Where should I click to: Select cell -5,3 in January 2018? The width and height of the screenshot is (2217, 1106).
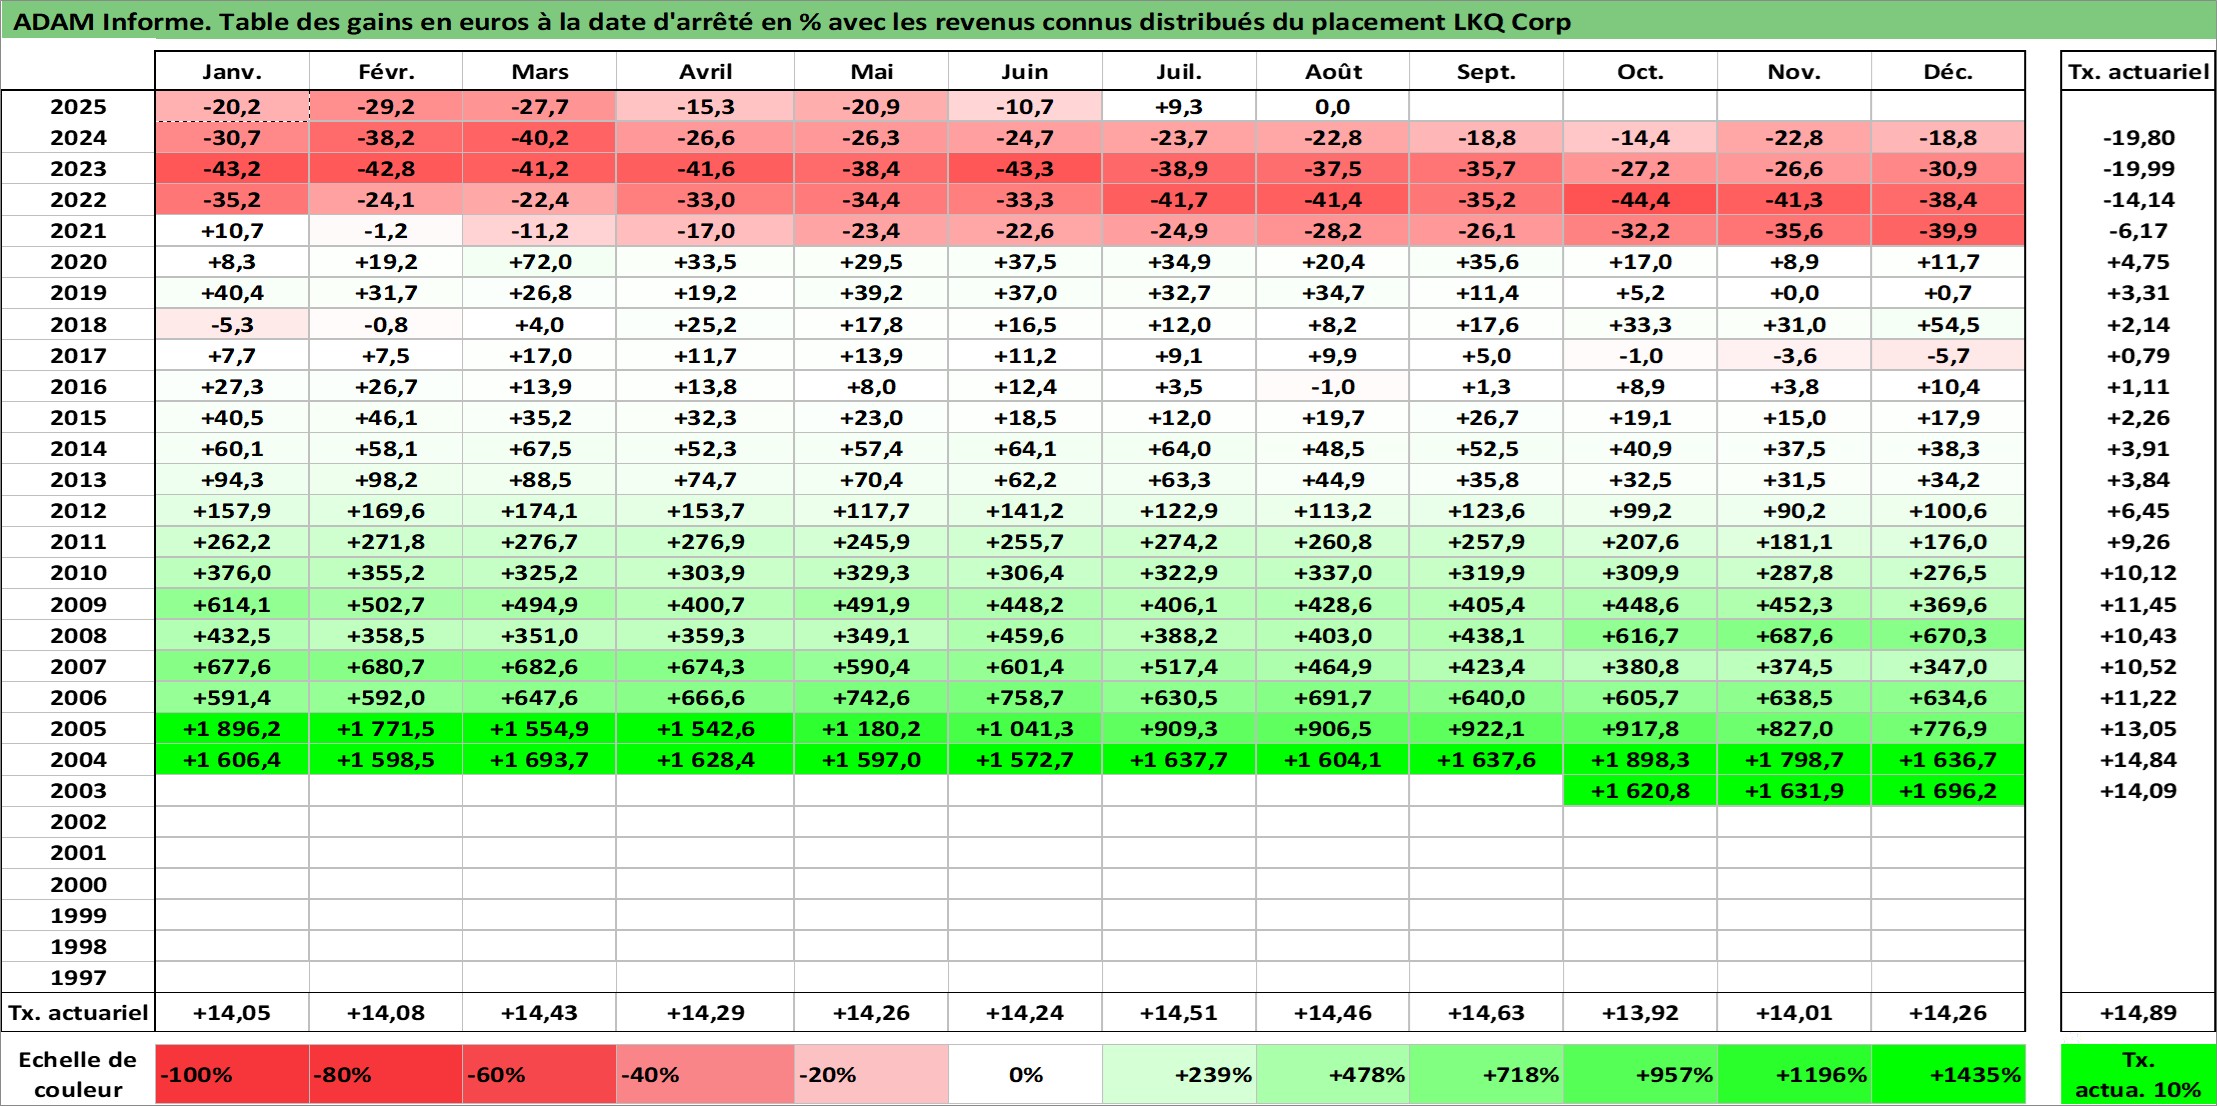pos(232,325)
